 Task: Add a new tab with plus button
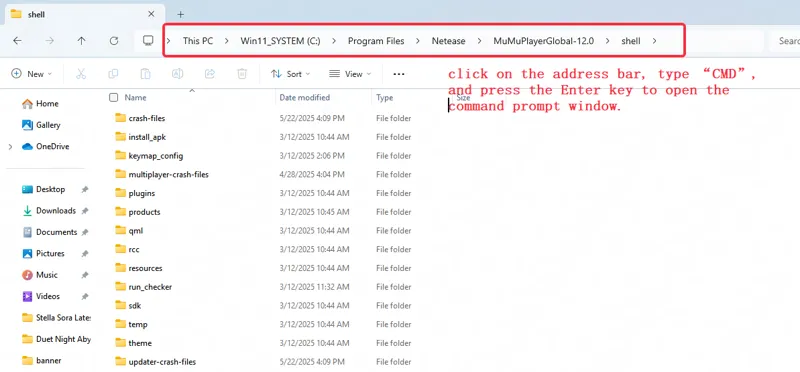pos(180,14)
